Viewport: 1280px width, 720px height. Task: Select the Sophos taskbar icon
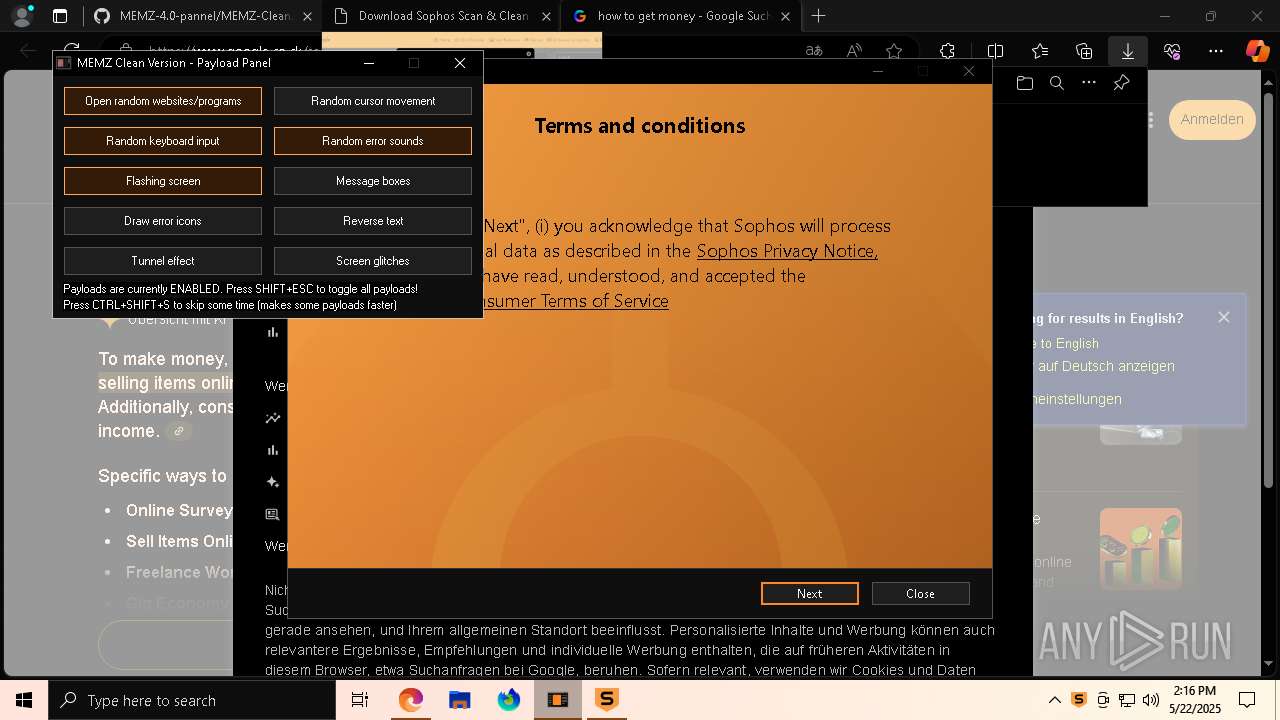[606, 700]
